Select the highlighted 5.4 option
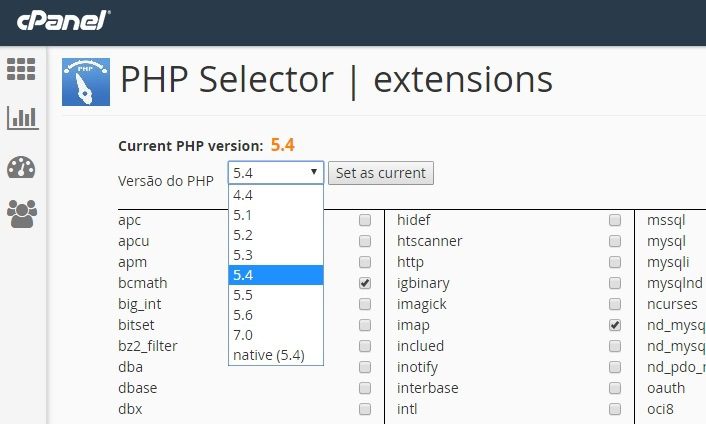 click(x=276, y=275)
